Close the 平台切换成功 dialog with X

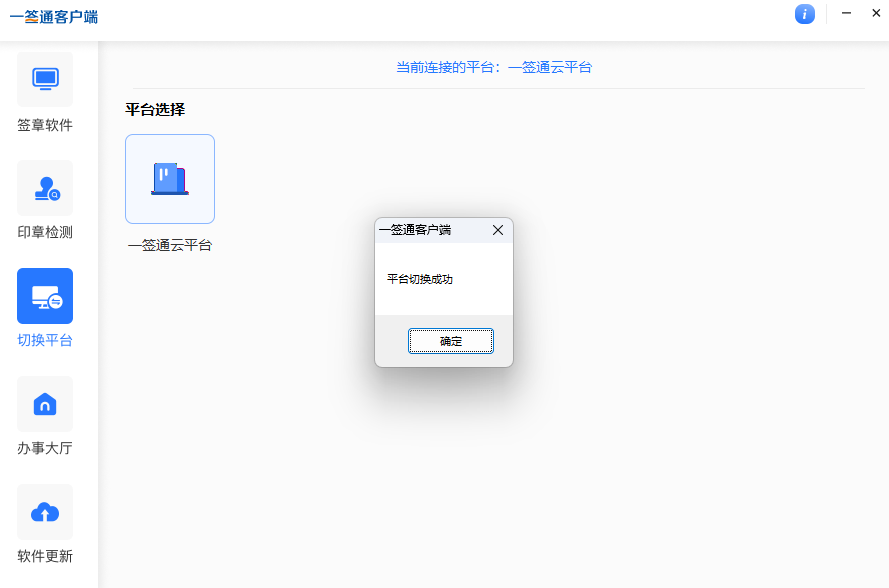[x=498, y=230]
